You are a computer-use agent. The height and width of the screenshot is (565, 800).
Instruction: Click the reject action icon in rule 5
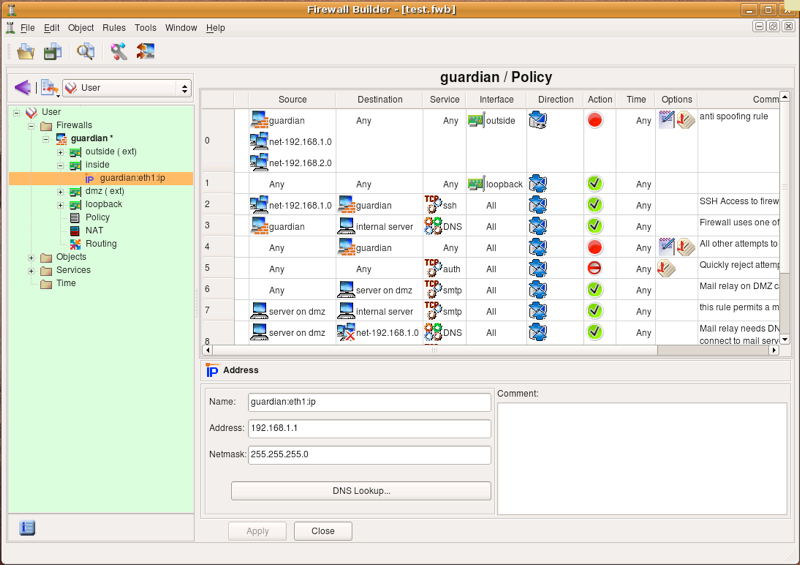[594, 268]
